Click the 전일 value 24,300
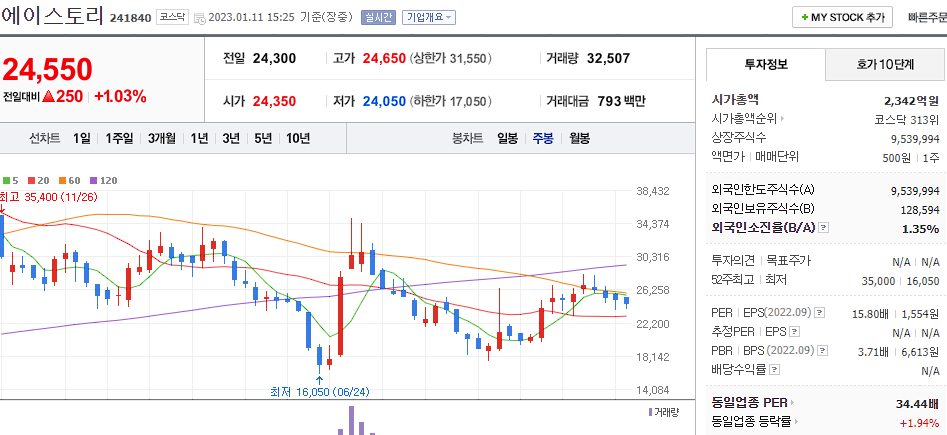 [274, 59]
